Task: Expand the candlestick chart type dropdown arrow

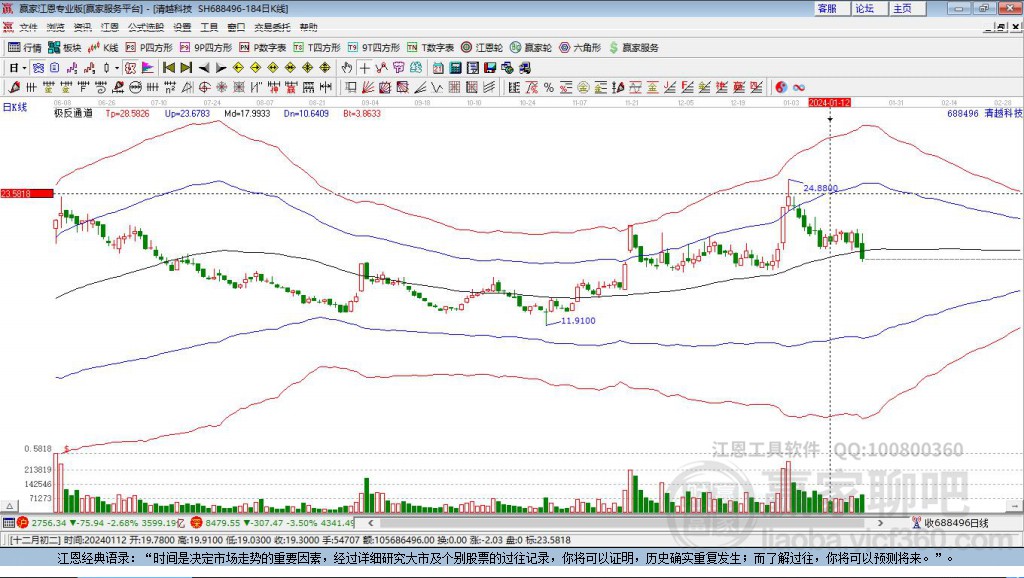Action: (117, 68)
